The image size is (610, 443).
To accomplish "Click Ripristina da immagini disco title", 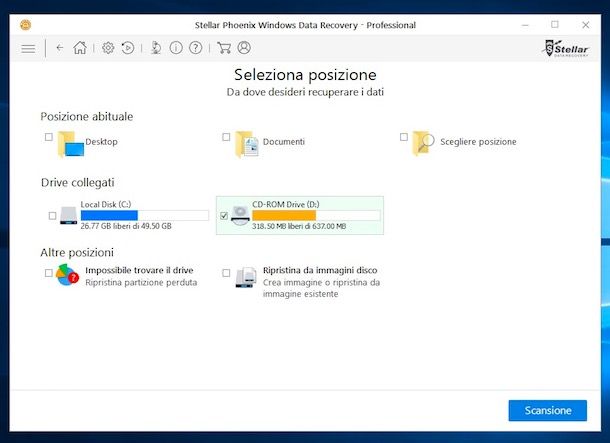I will click(320, 270).
